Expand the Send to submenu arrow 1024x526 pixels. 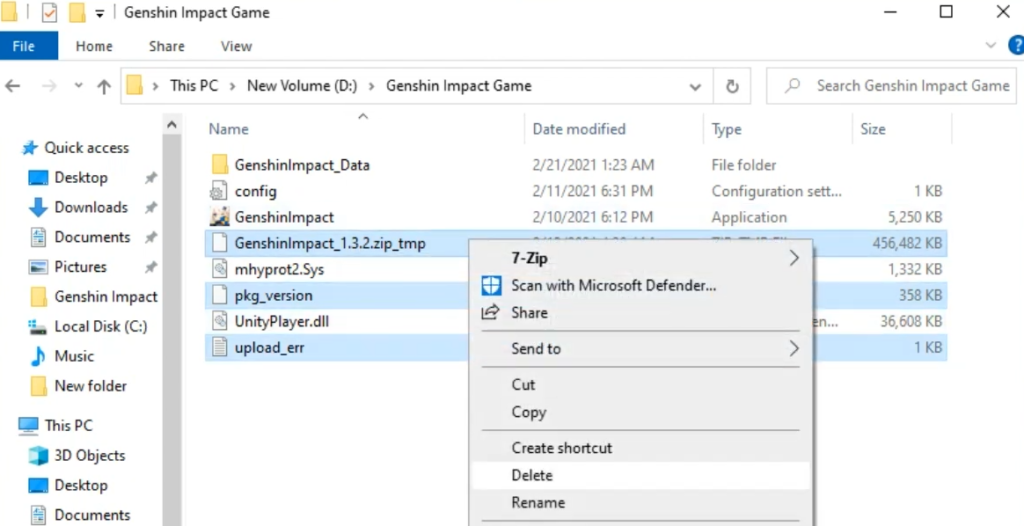[794, 349]
